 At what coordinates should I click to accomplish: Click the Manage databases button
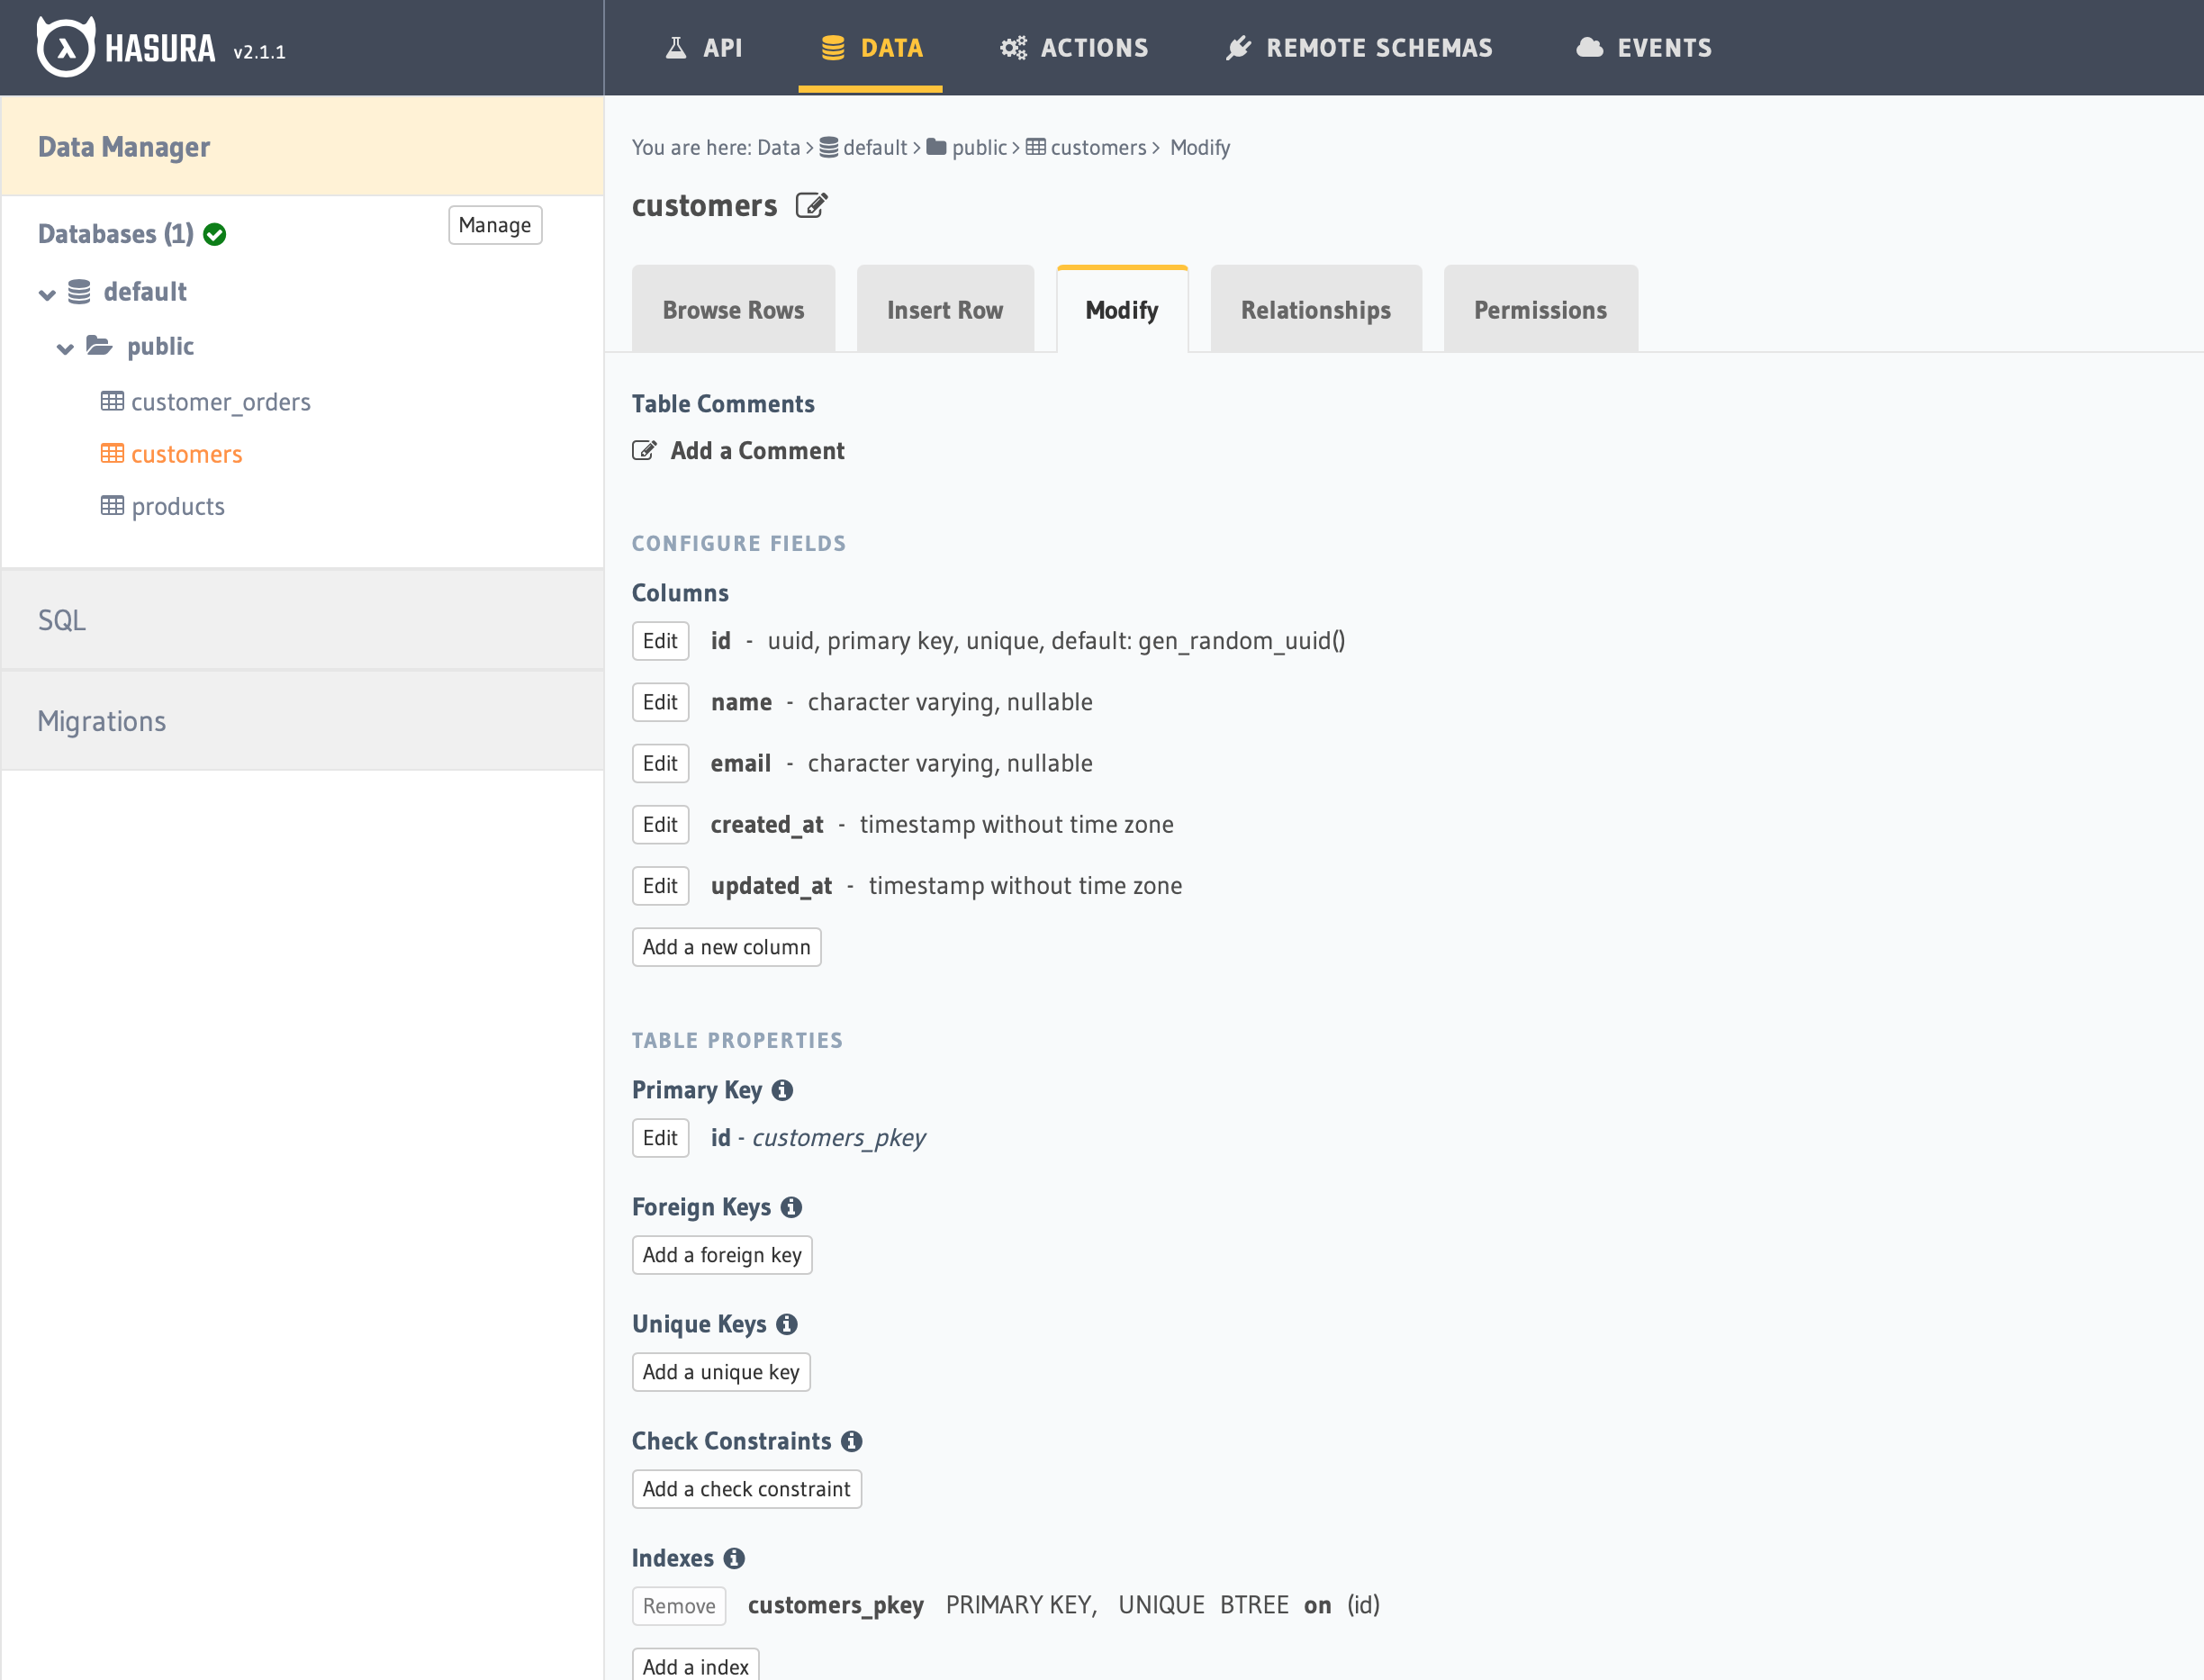tap(494, 225)
